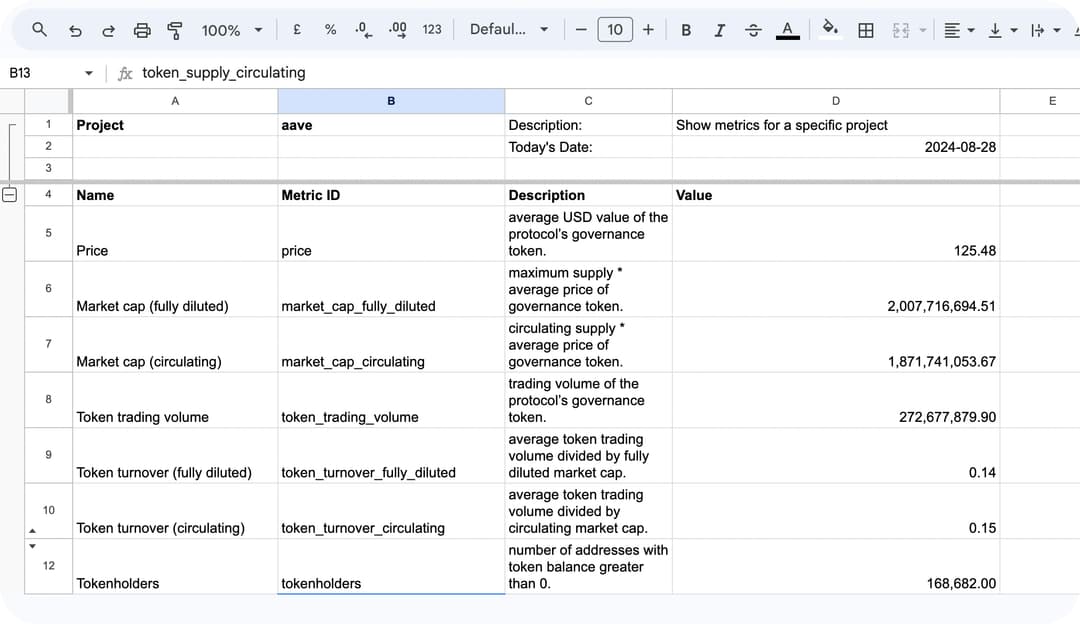Select the price value 125.48
Screen dimensions: 1080x624
[835, 233]
